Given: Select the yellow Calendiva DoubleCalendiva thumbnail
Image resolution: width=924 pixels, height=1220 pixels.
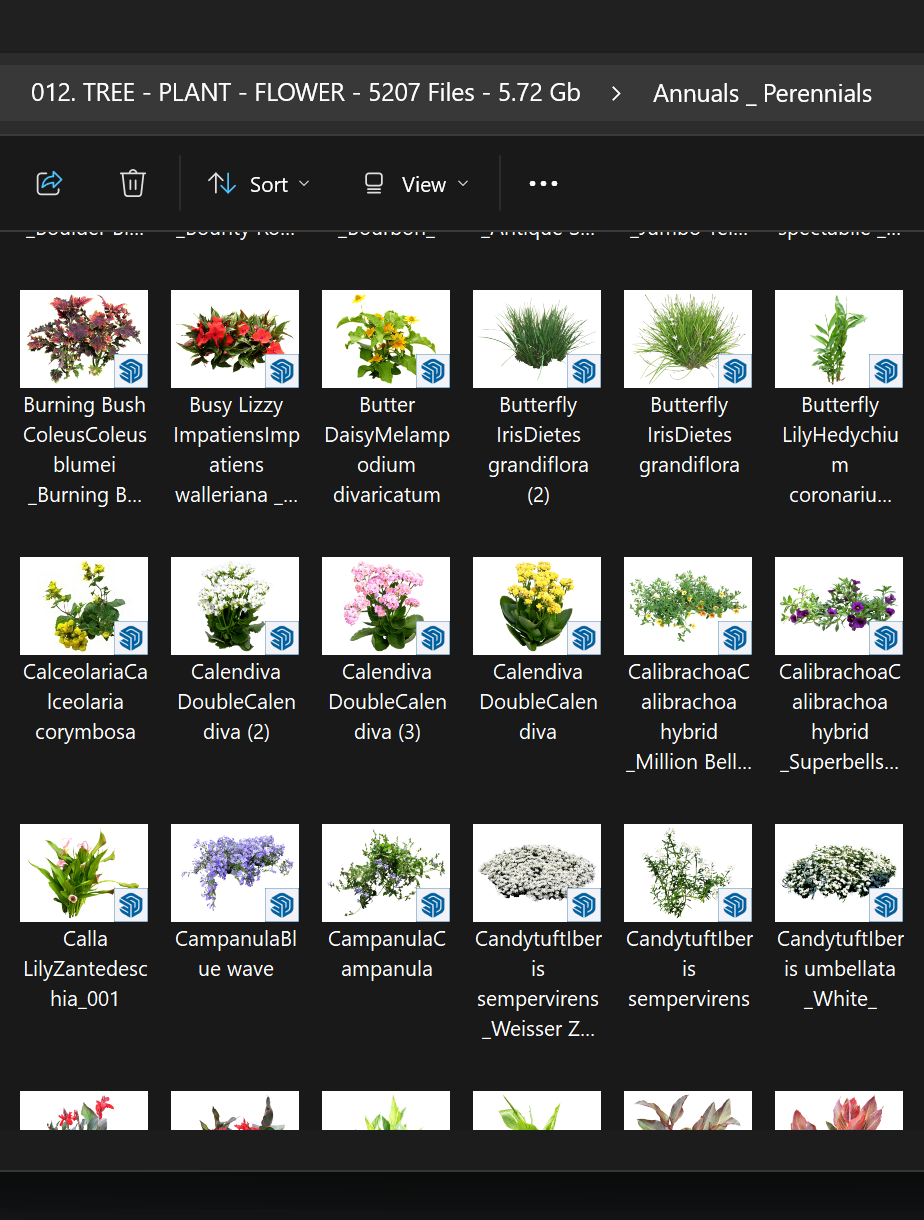Looking at the screenshot, I should (x=537, y=606).
